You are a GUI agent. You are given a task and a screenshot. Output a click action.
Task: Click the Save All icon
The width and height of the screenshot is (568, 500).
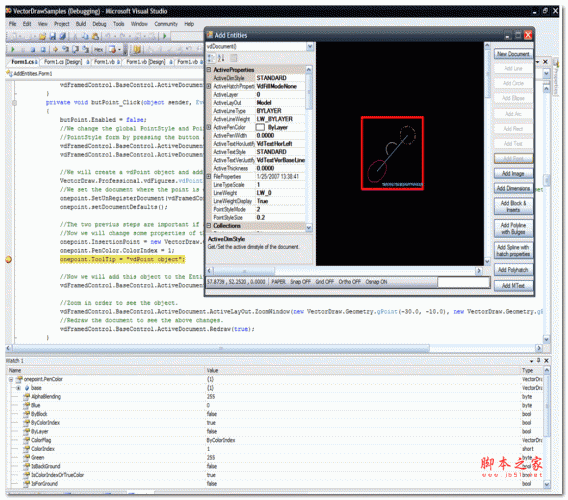(62, 36)
